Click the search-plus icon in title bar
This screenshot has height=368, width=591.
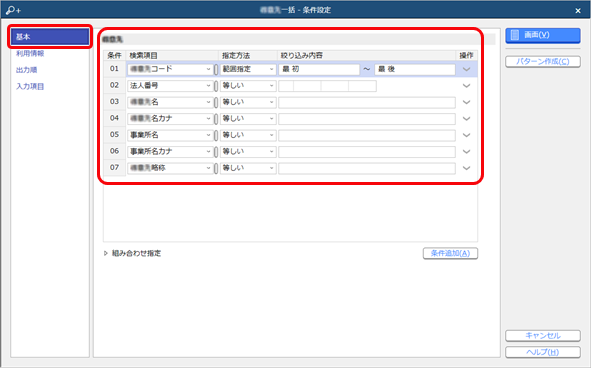click(x=14, y=10)
